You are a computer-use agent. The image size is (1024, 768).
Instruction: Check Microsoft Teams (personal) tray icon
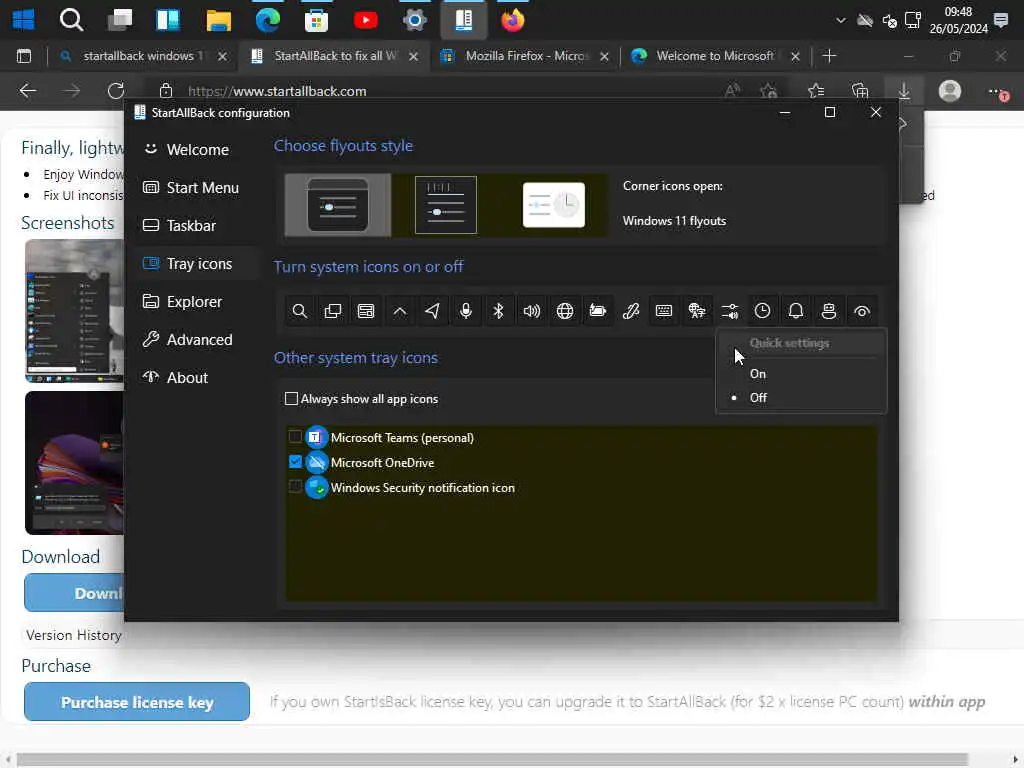coord(295,437)
